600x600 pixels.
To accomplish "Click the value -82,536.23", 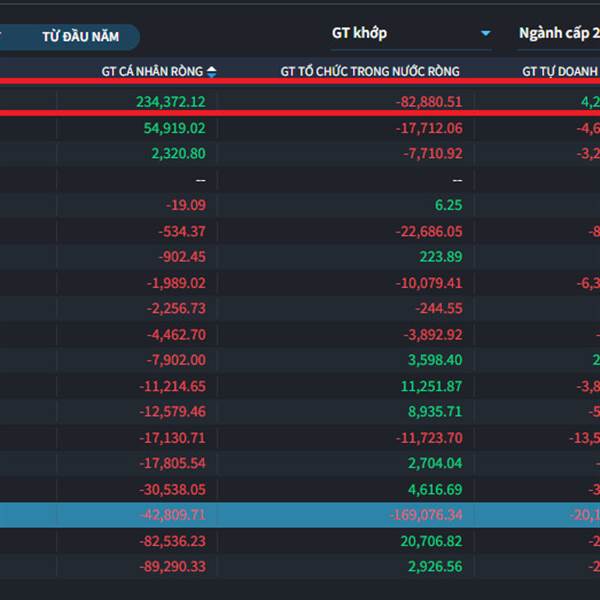I will (x=173, y=541).
